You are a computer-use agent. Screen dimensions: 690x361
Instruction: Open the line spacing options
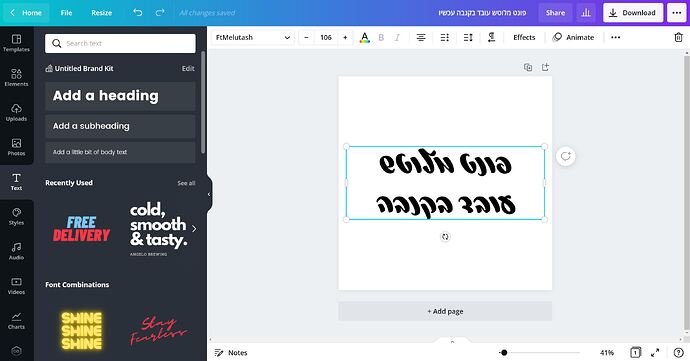pos(468,37)
